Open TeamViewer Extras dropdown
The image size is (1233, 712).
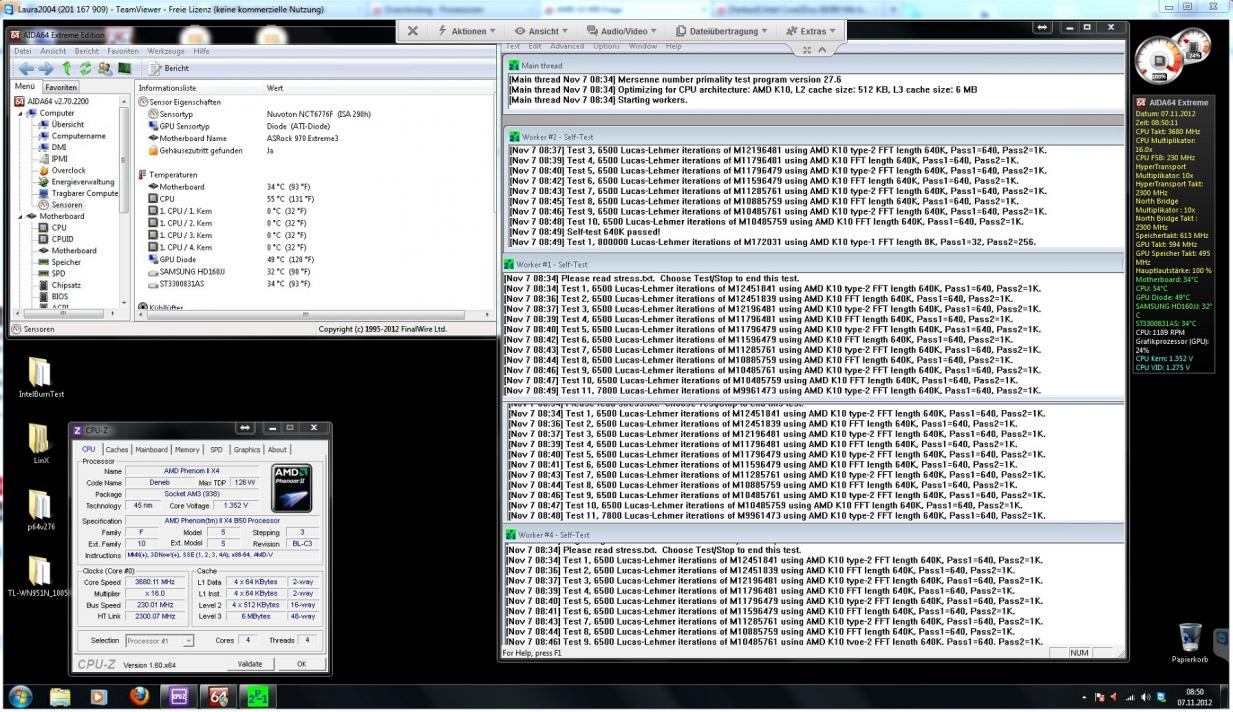pos(813,31)
